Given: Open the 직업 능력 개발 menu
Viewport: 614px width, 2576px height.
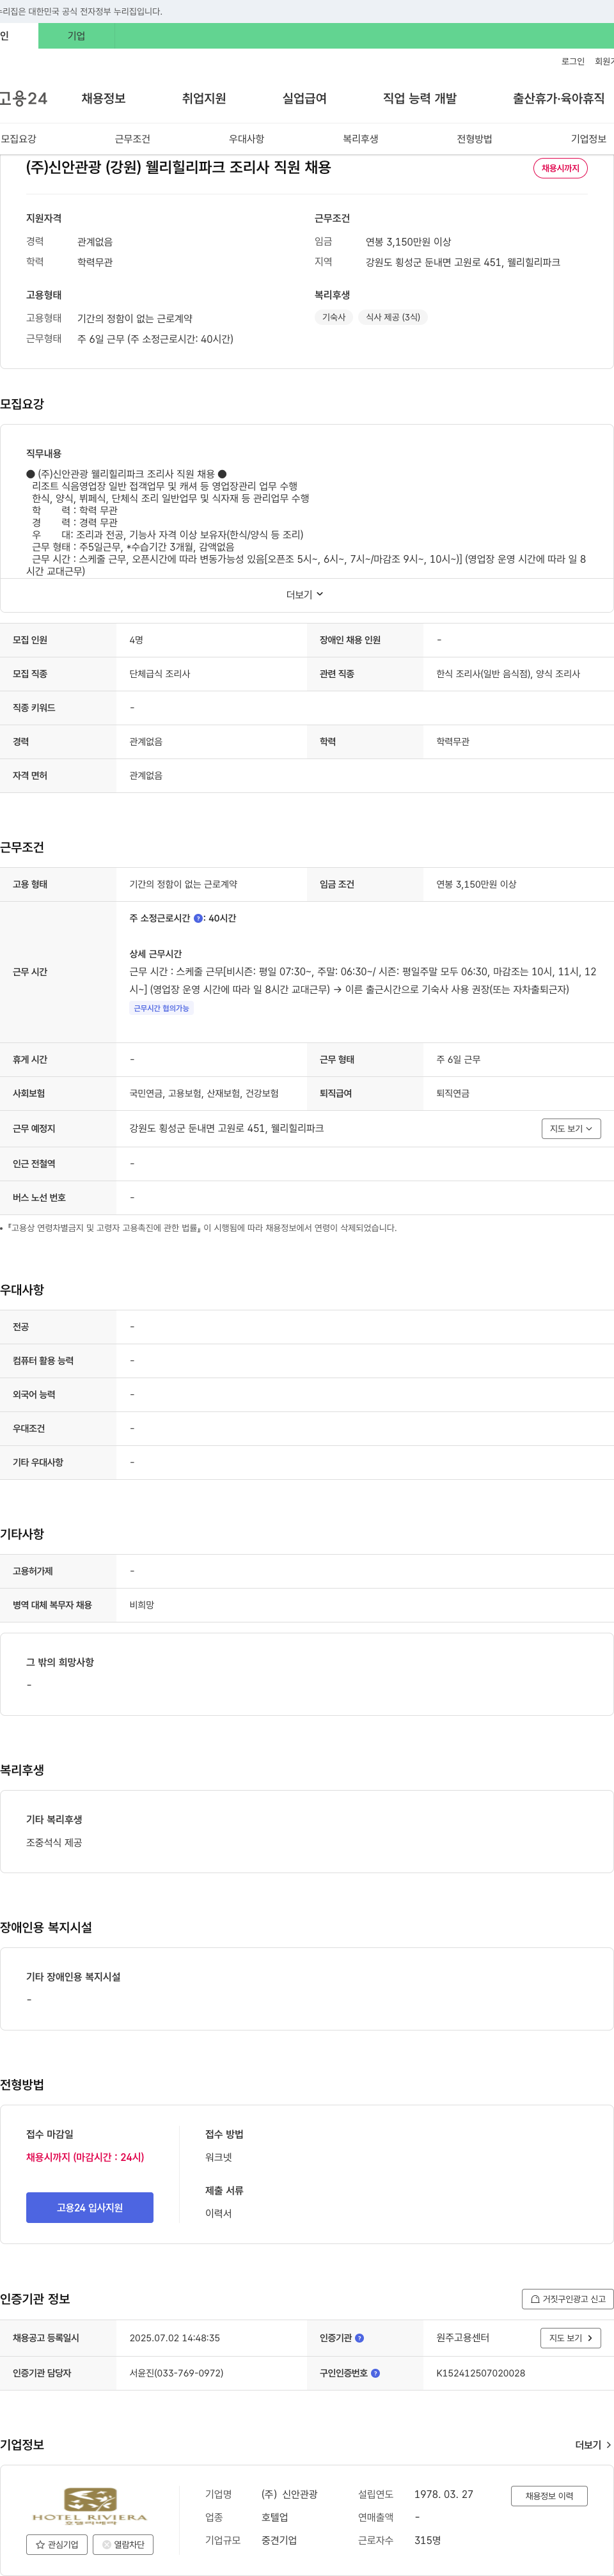Looking at the screenshot, I should [420, 98].
